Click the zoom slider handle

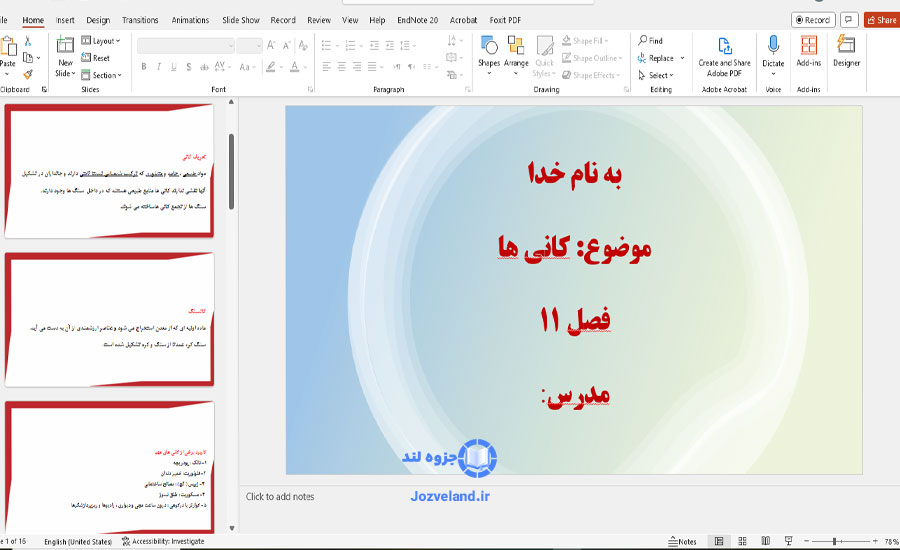click(x=834, y=541)
